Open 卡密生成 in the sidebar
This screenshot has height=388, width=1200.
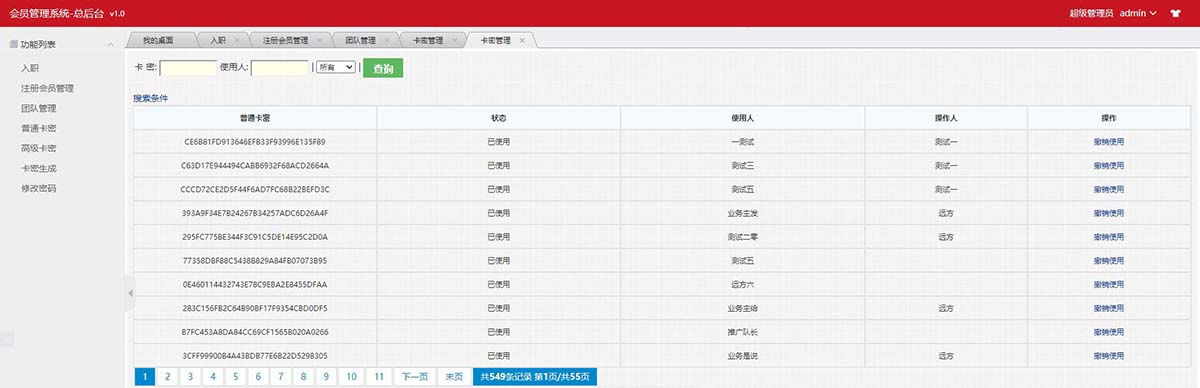click(x=38, y=168)
